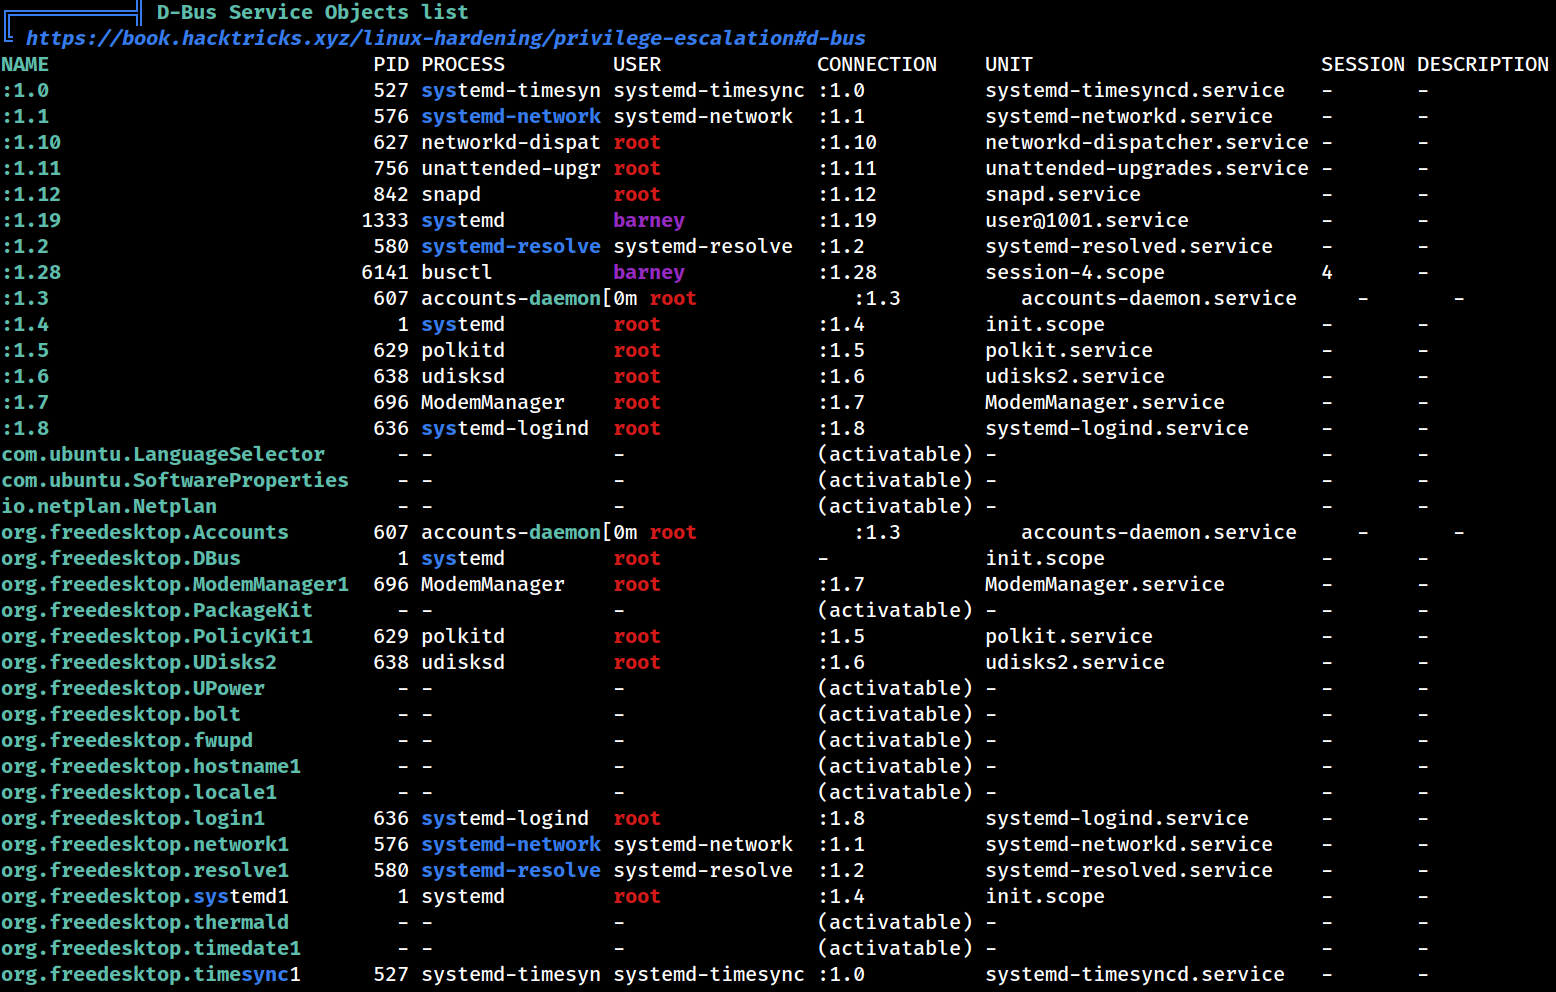Click unattended-upgrades.service unit name
Image resolution: width=1556 pixels, height=992 pixels.
point(1147,168)
